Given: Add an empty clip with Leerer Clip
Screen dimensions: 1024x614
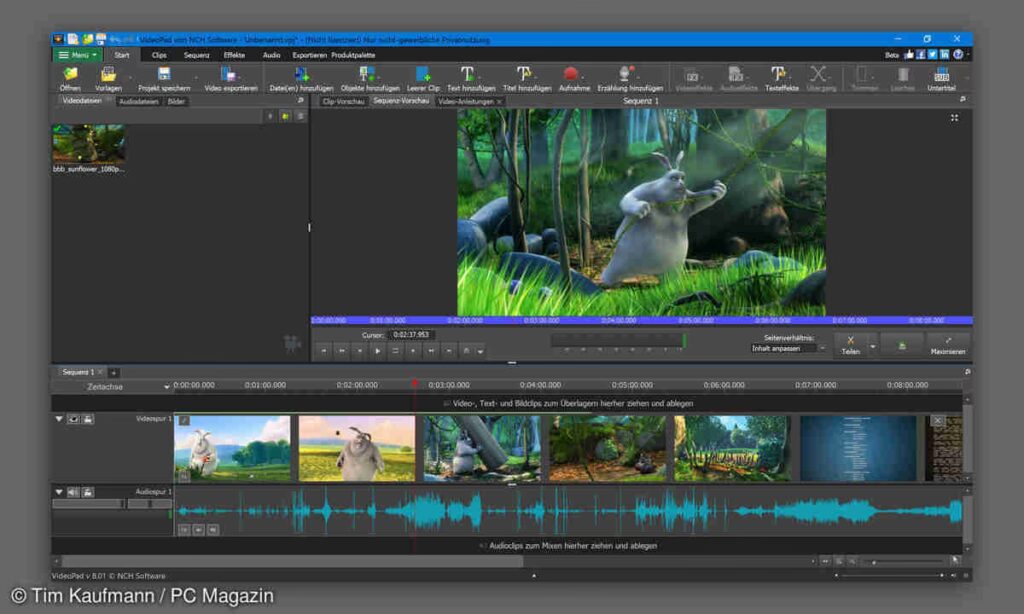Looking at the screenshot, I should click(x=423, y=75).
